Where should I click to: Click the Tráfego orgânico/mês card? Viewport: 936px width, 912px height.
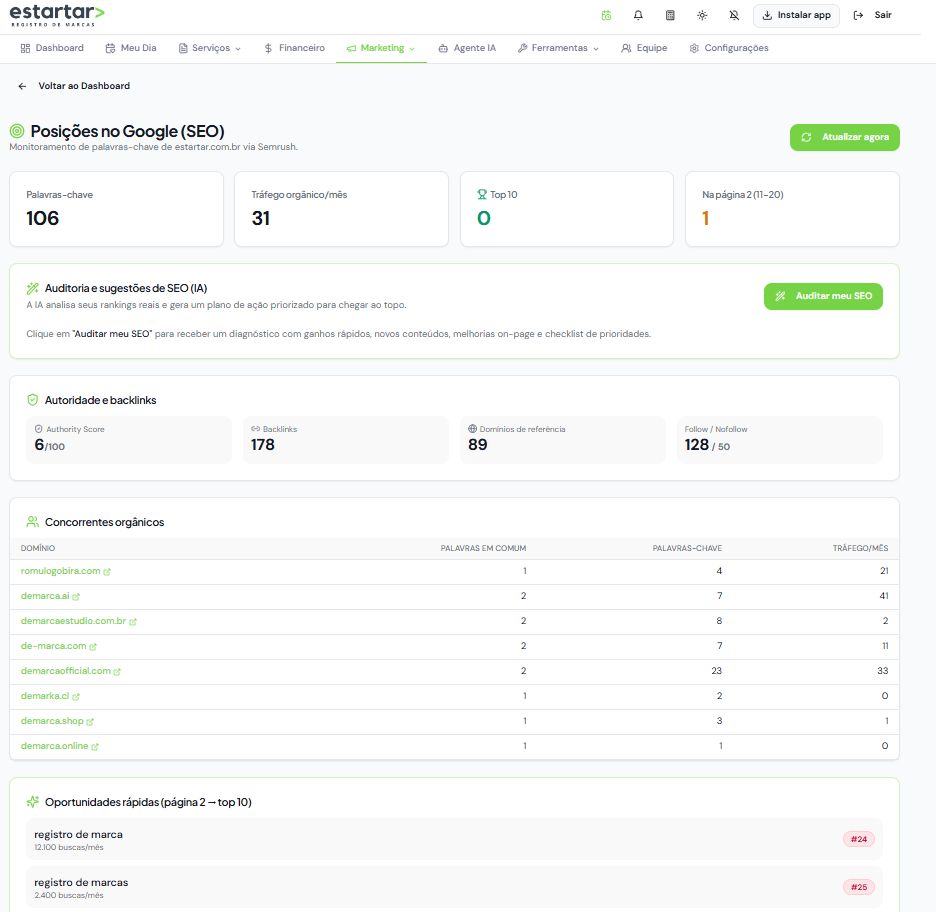[341, 209]
